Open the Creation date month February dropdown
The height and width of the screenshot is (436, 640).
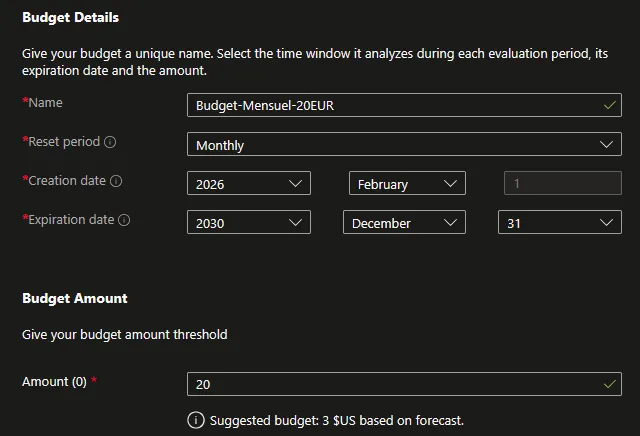[x=407, y=183]
